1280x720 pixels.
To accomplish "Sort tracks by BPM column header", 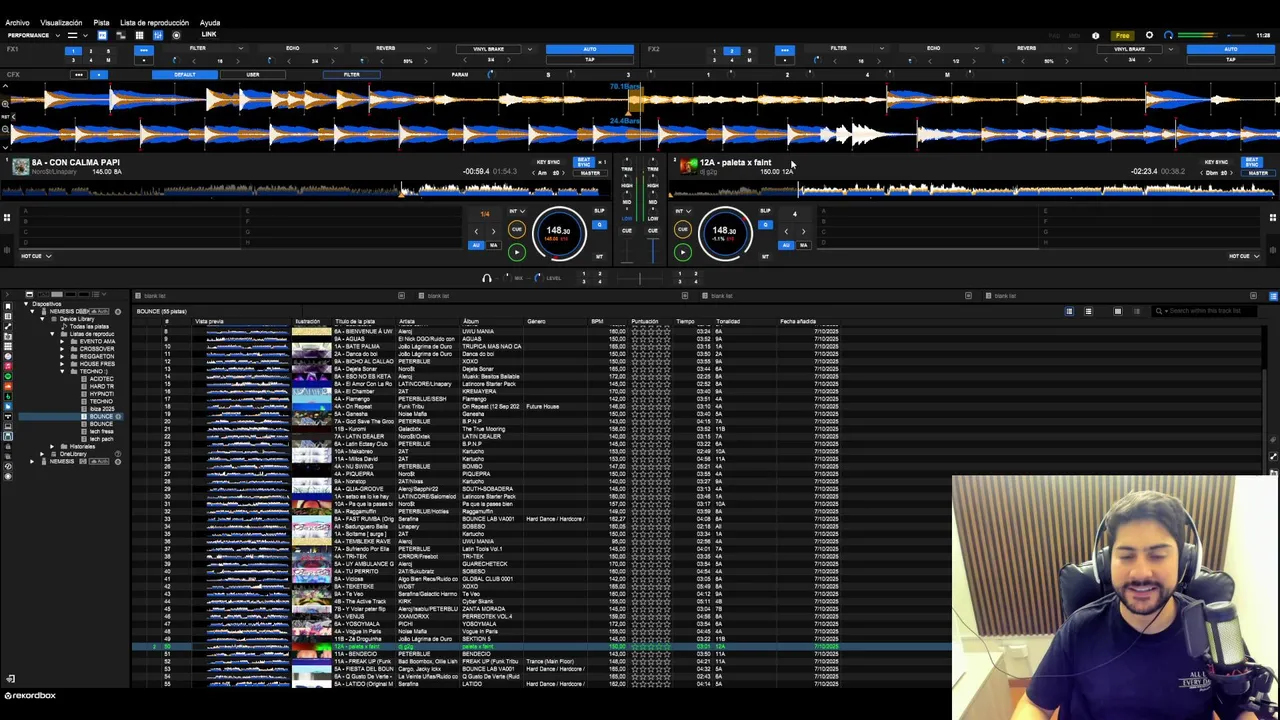I will coord(597,321).
